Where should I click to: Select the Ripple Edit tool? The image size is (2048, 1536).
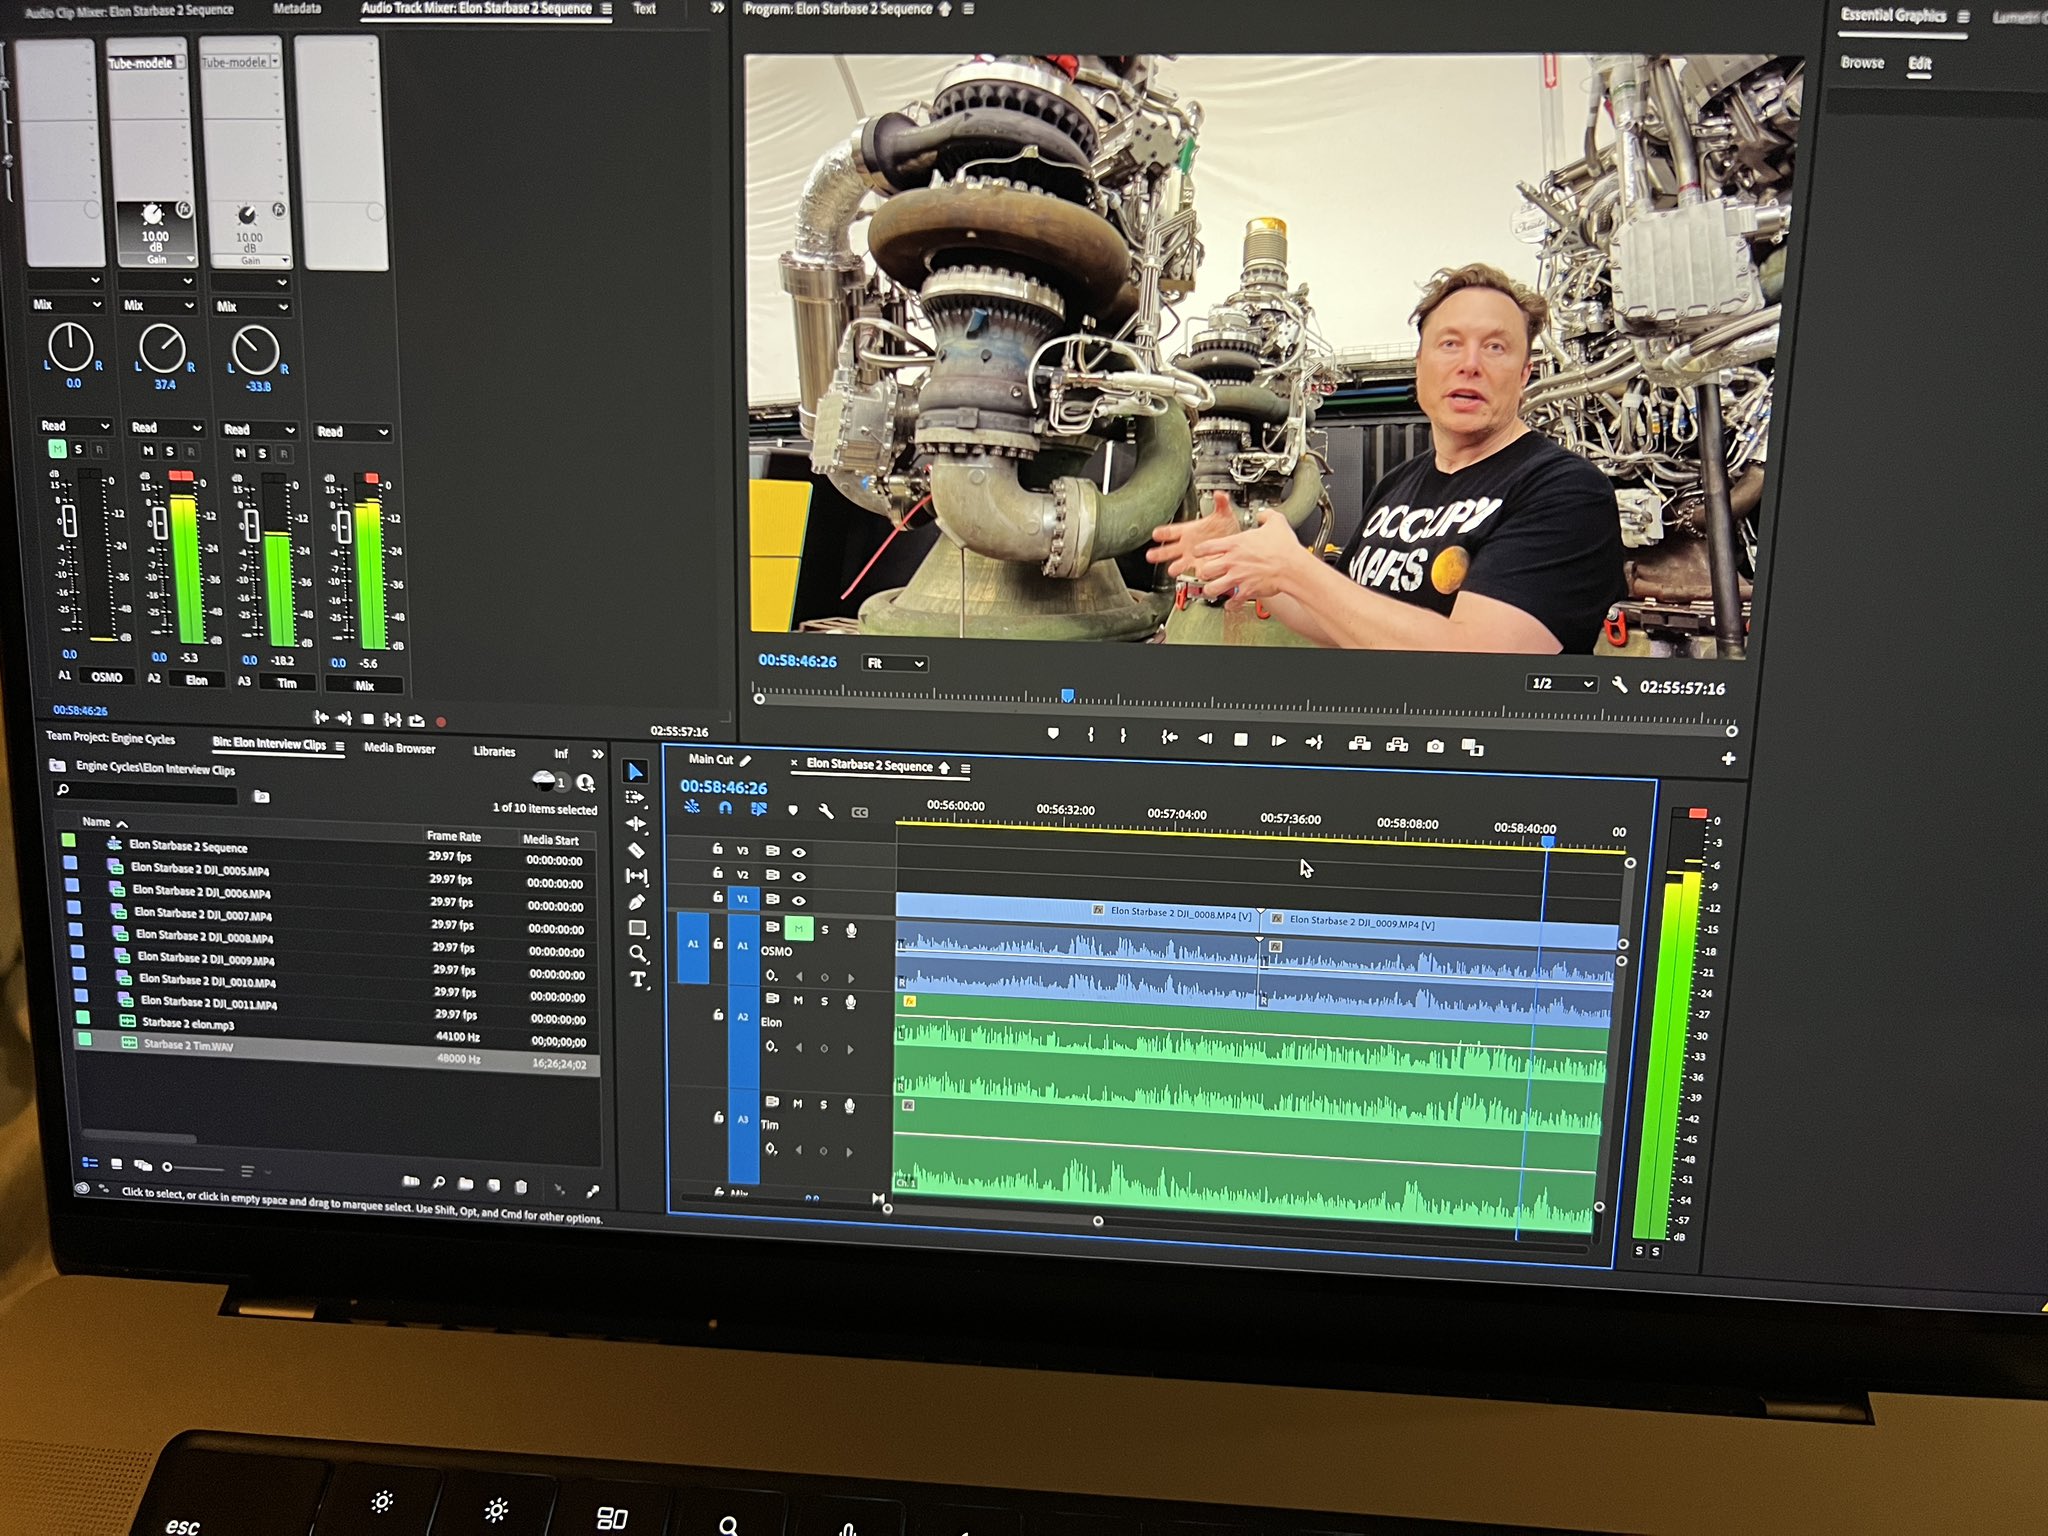pyautogui.click(x=636, y=824)
